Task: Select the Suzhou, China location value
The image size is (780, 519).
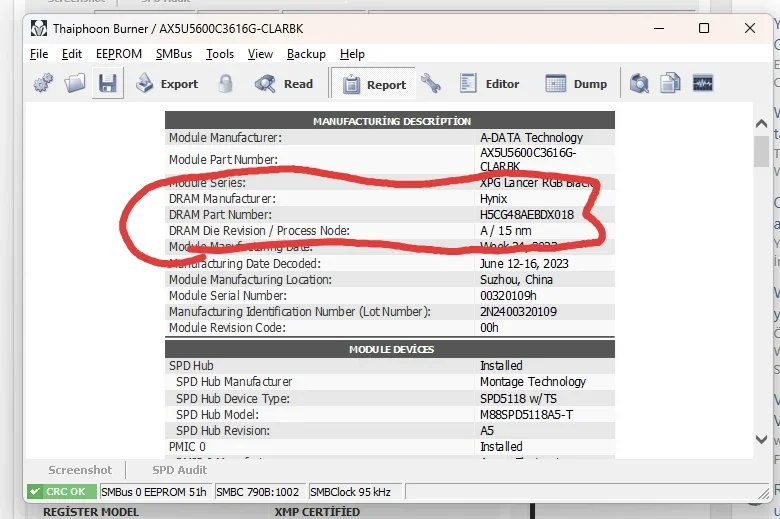Action: click(x=516, y=280)
